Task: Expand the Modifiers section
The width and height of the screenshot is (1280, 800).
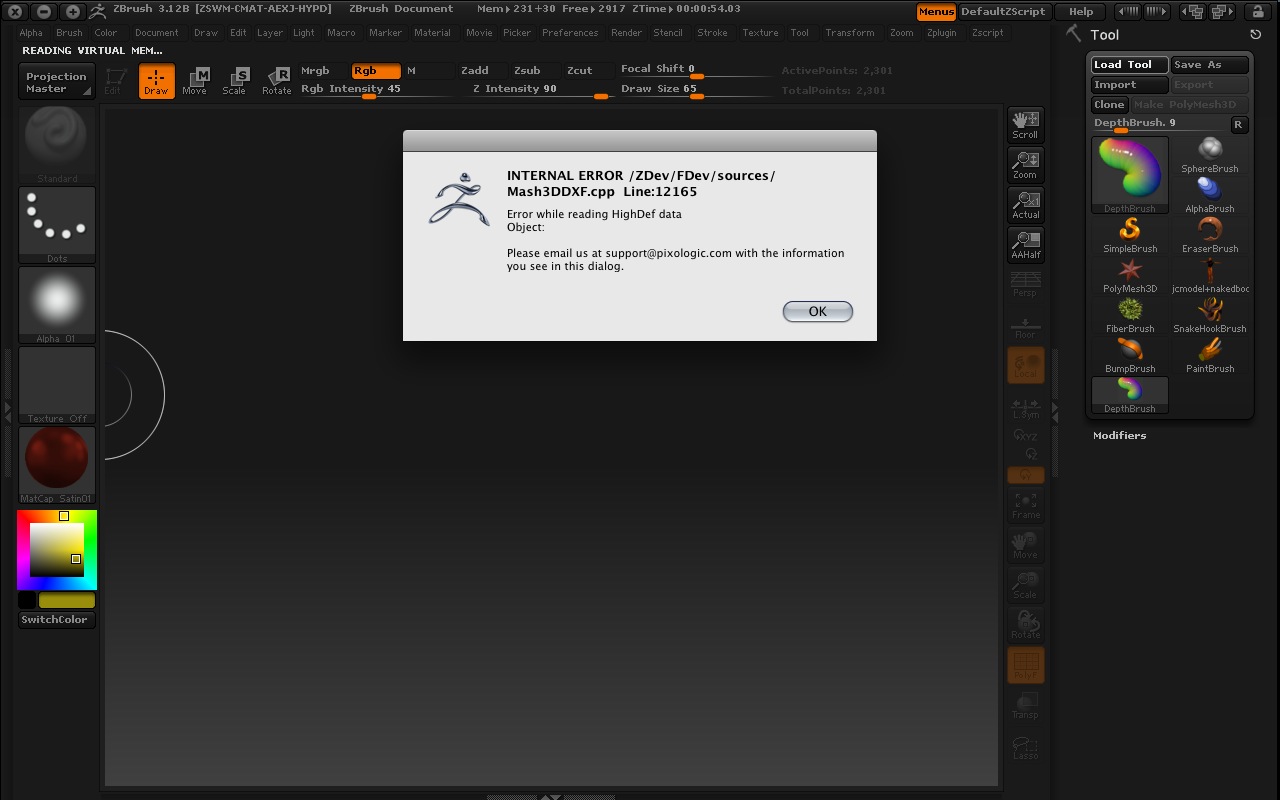Action: coord(1120,436)
